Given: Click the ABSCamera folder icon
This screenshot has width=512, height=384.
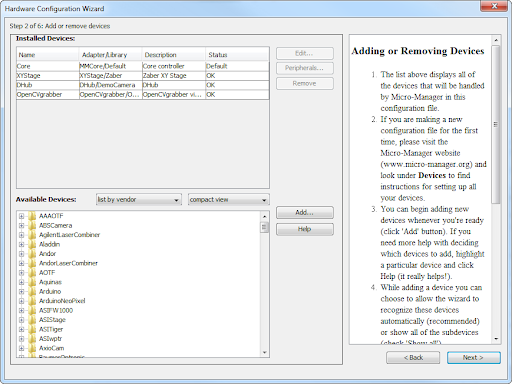Looking at the screenshot, I should pyautogui.click(x=32, y=225).
